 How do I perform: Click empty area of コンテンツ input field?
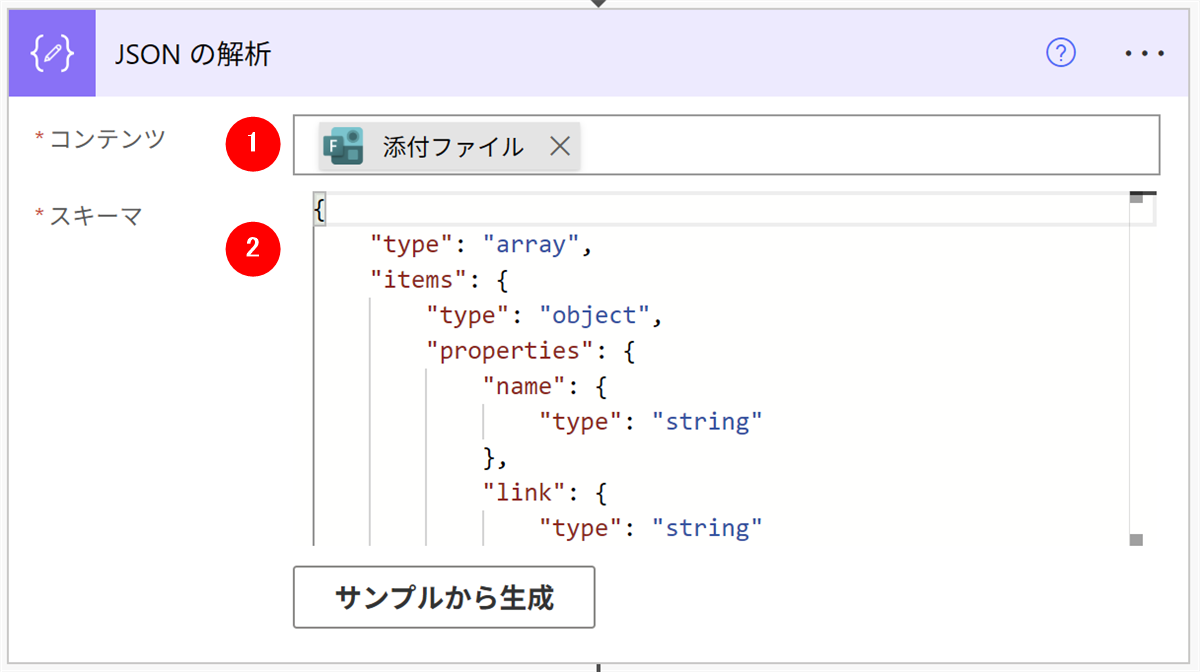tap(860, 146)
